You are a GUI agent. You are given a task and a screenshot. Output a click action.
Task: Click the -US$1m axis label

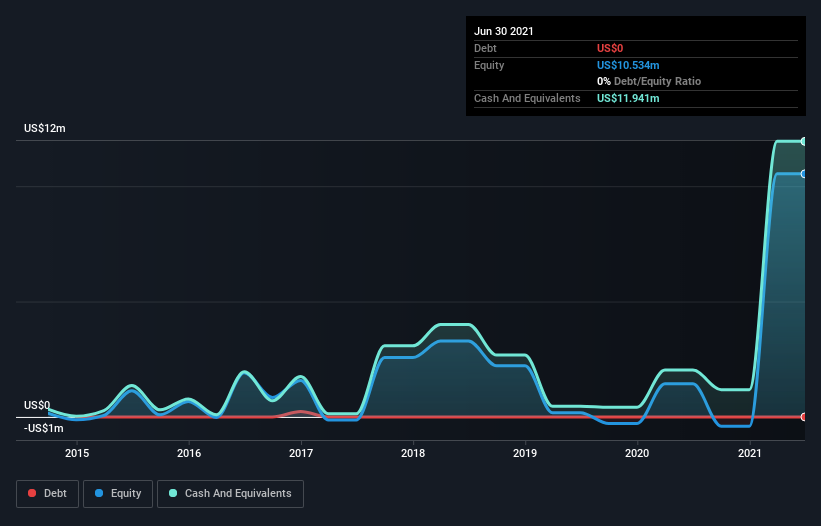pos(43,428)
